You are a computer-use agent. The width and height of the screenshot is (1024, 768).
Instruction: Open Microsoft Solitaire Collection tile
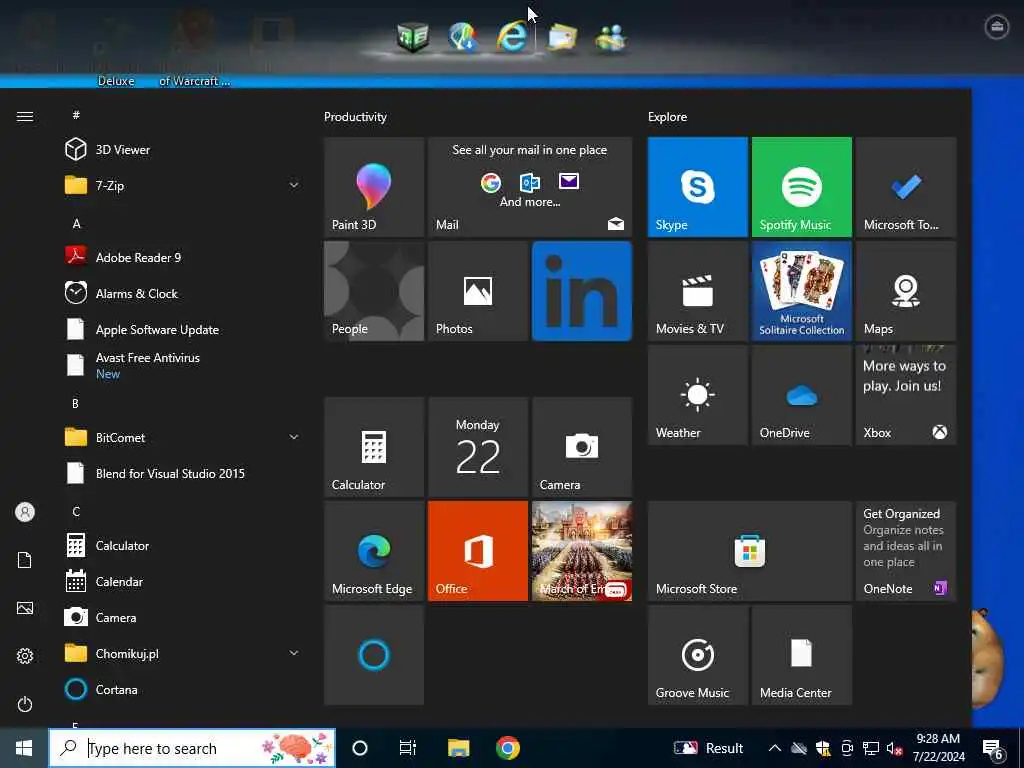(801, 291)
